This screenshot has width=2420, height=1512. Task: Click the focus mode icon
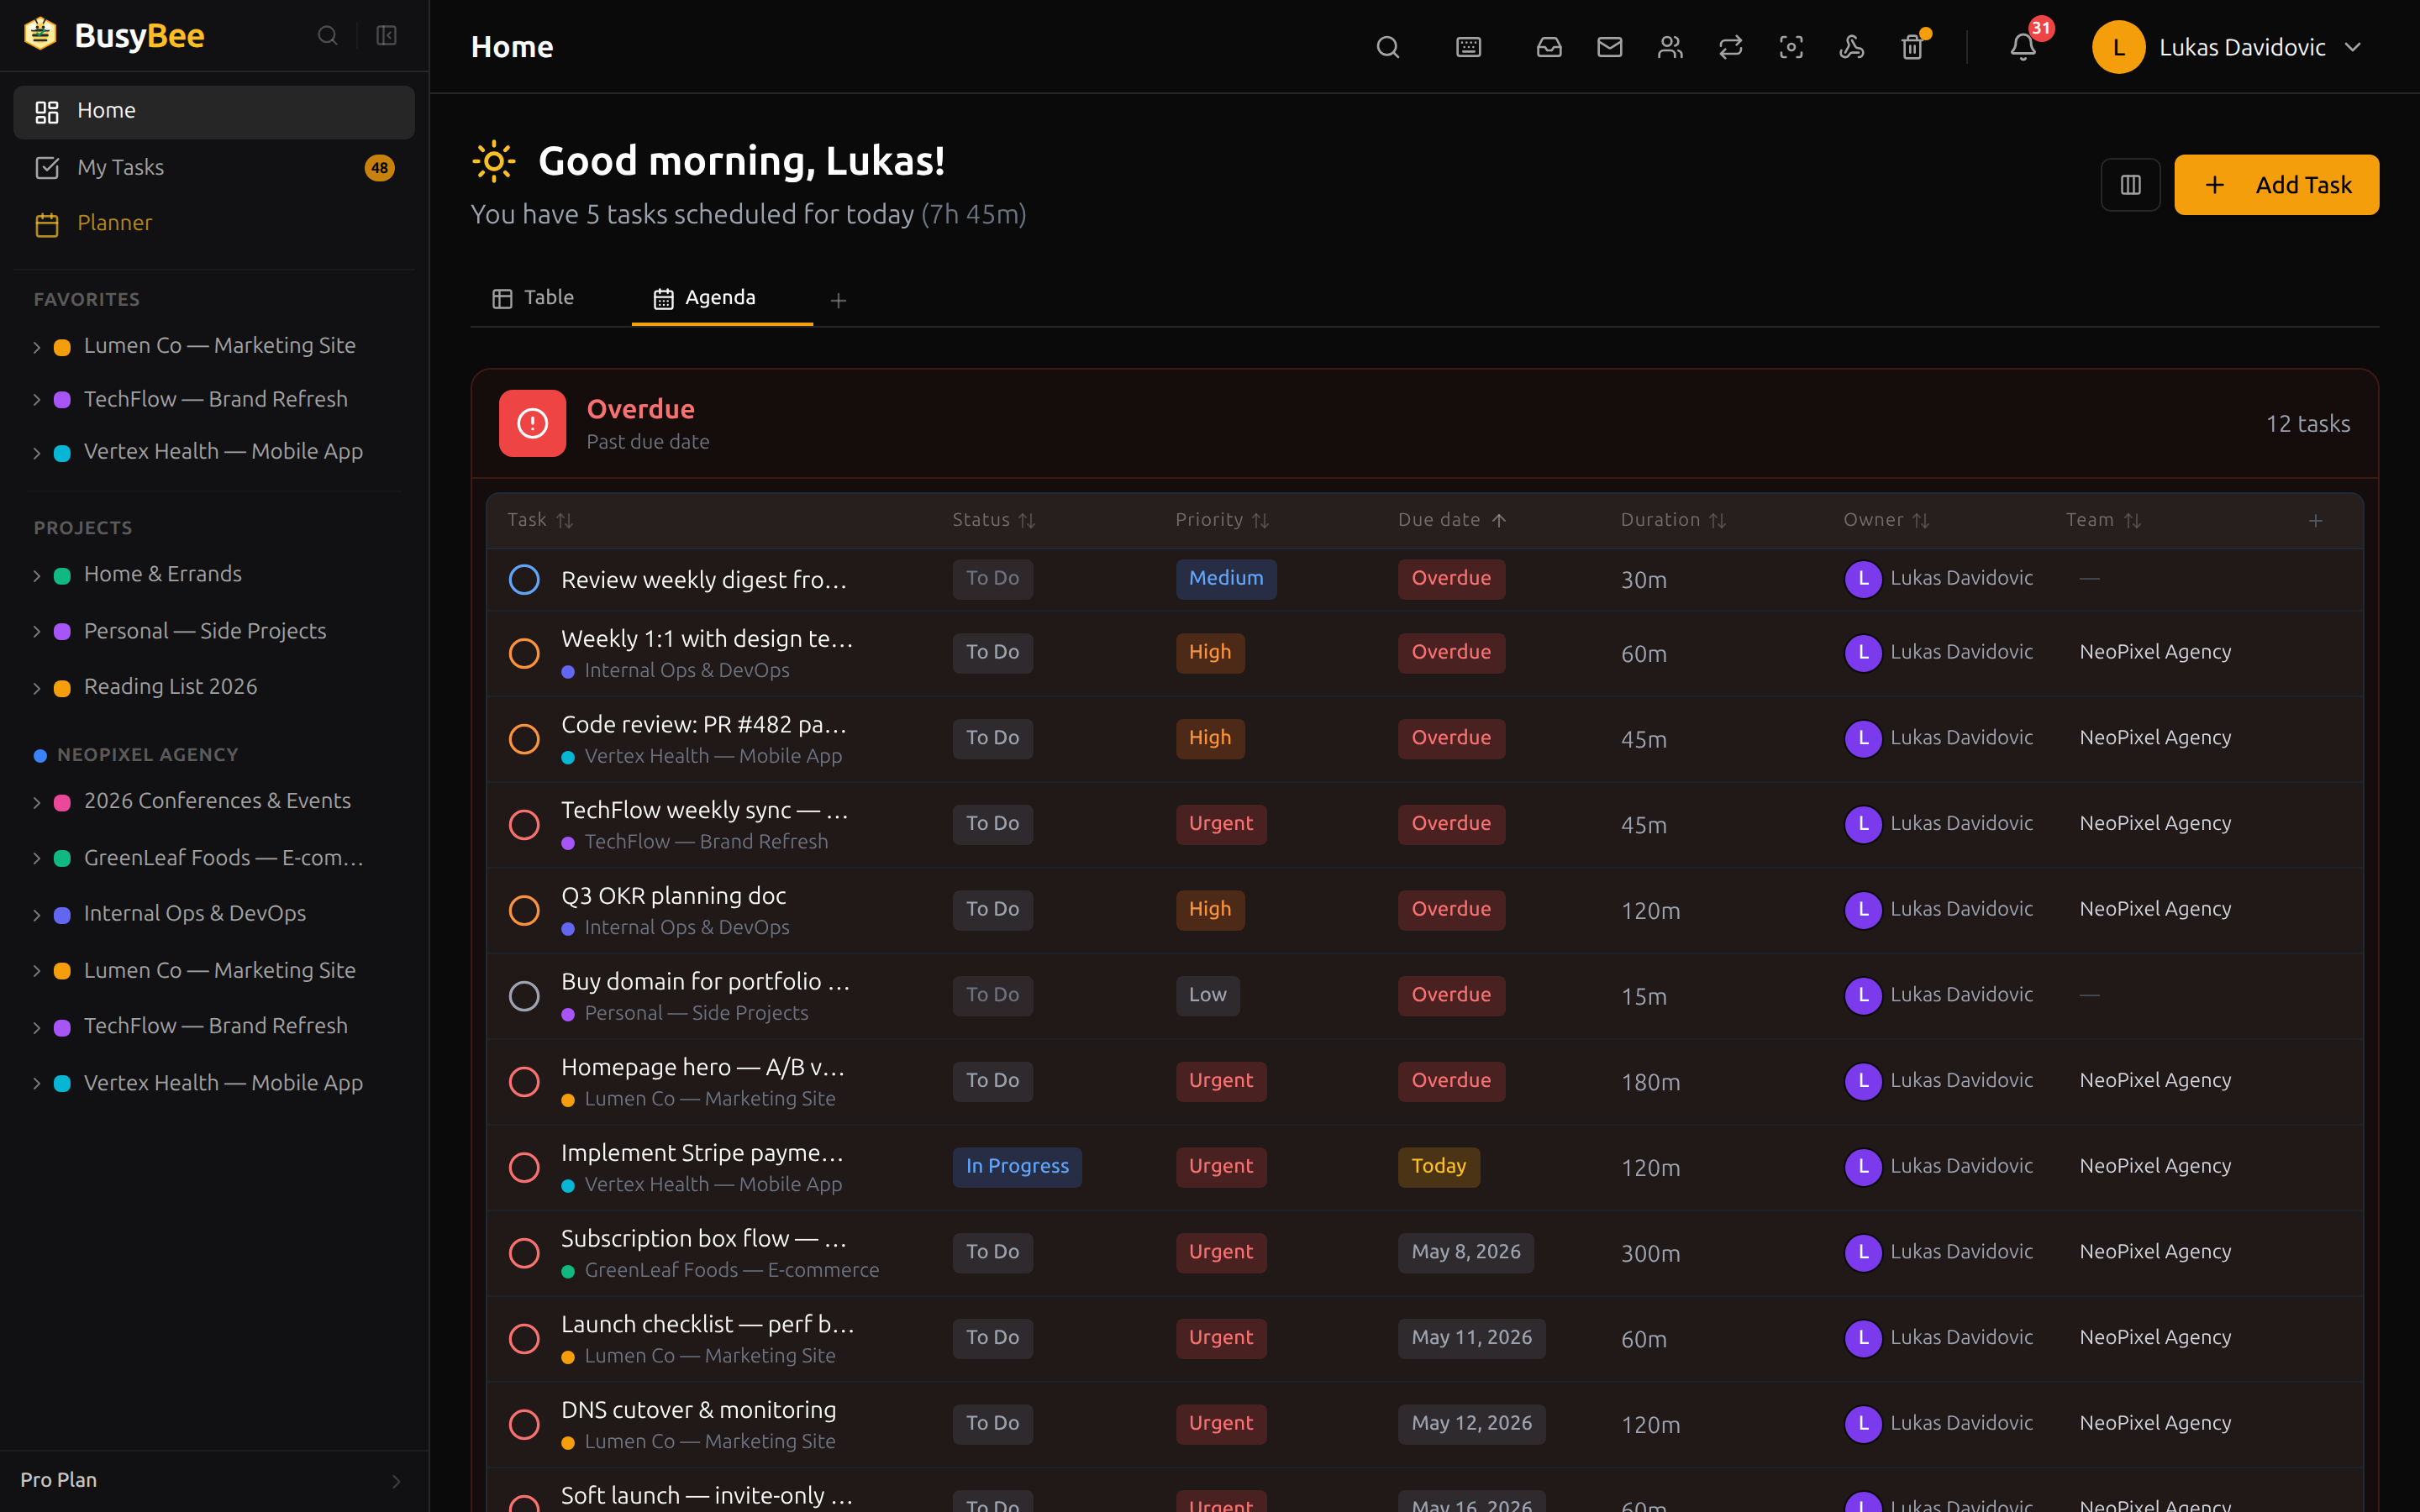1791,47
